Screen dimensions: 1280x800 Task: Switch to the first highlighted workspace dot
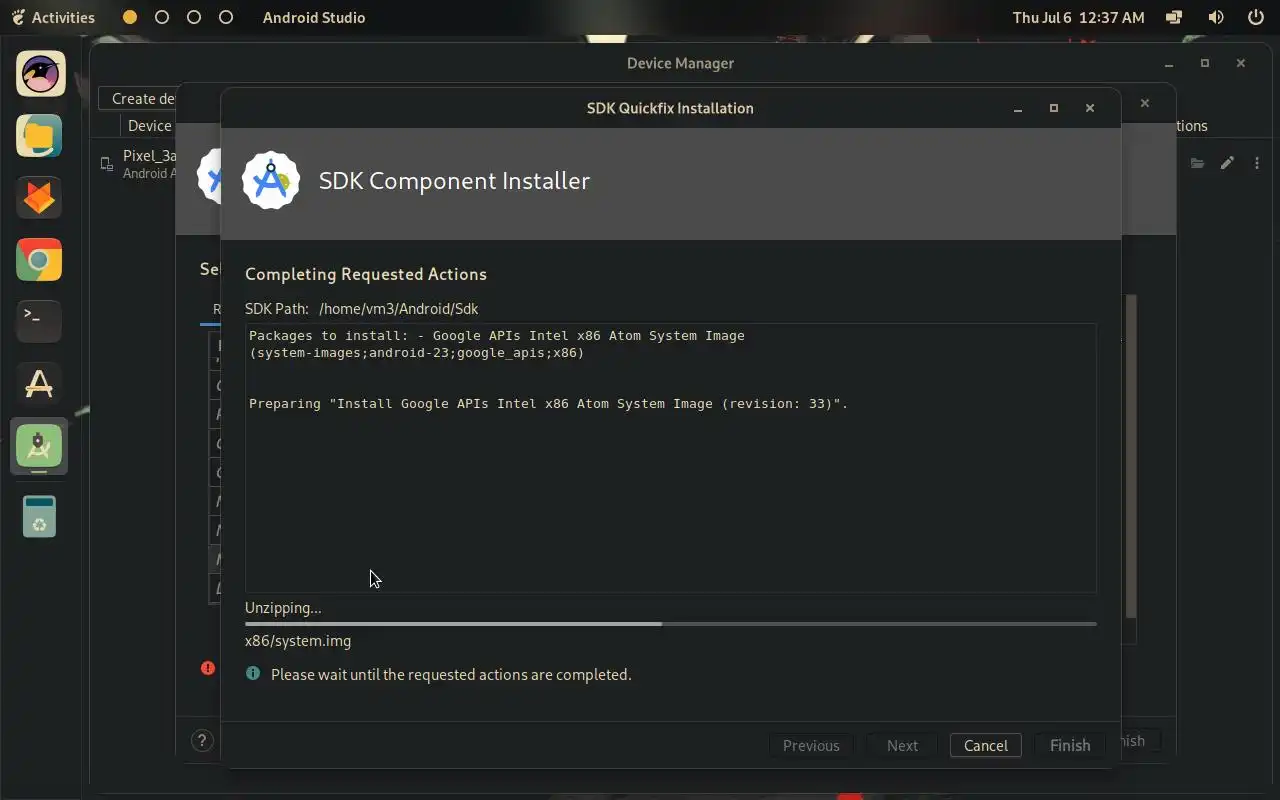pyautogui.click(x=130, y=17)
